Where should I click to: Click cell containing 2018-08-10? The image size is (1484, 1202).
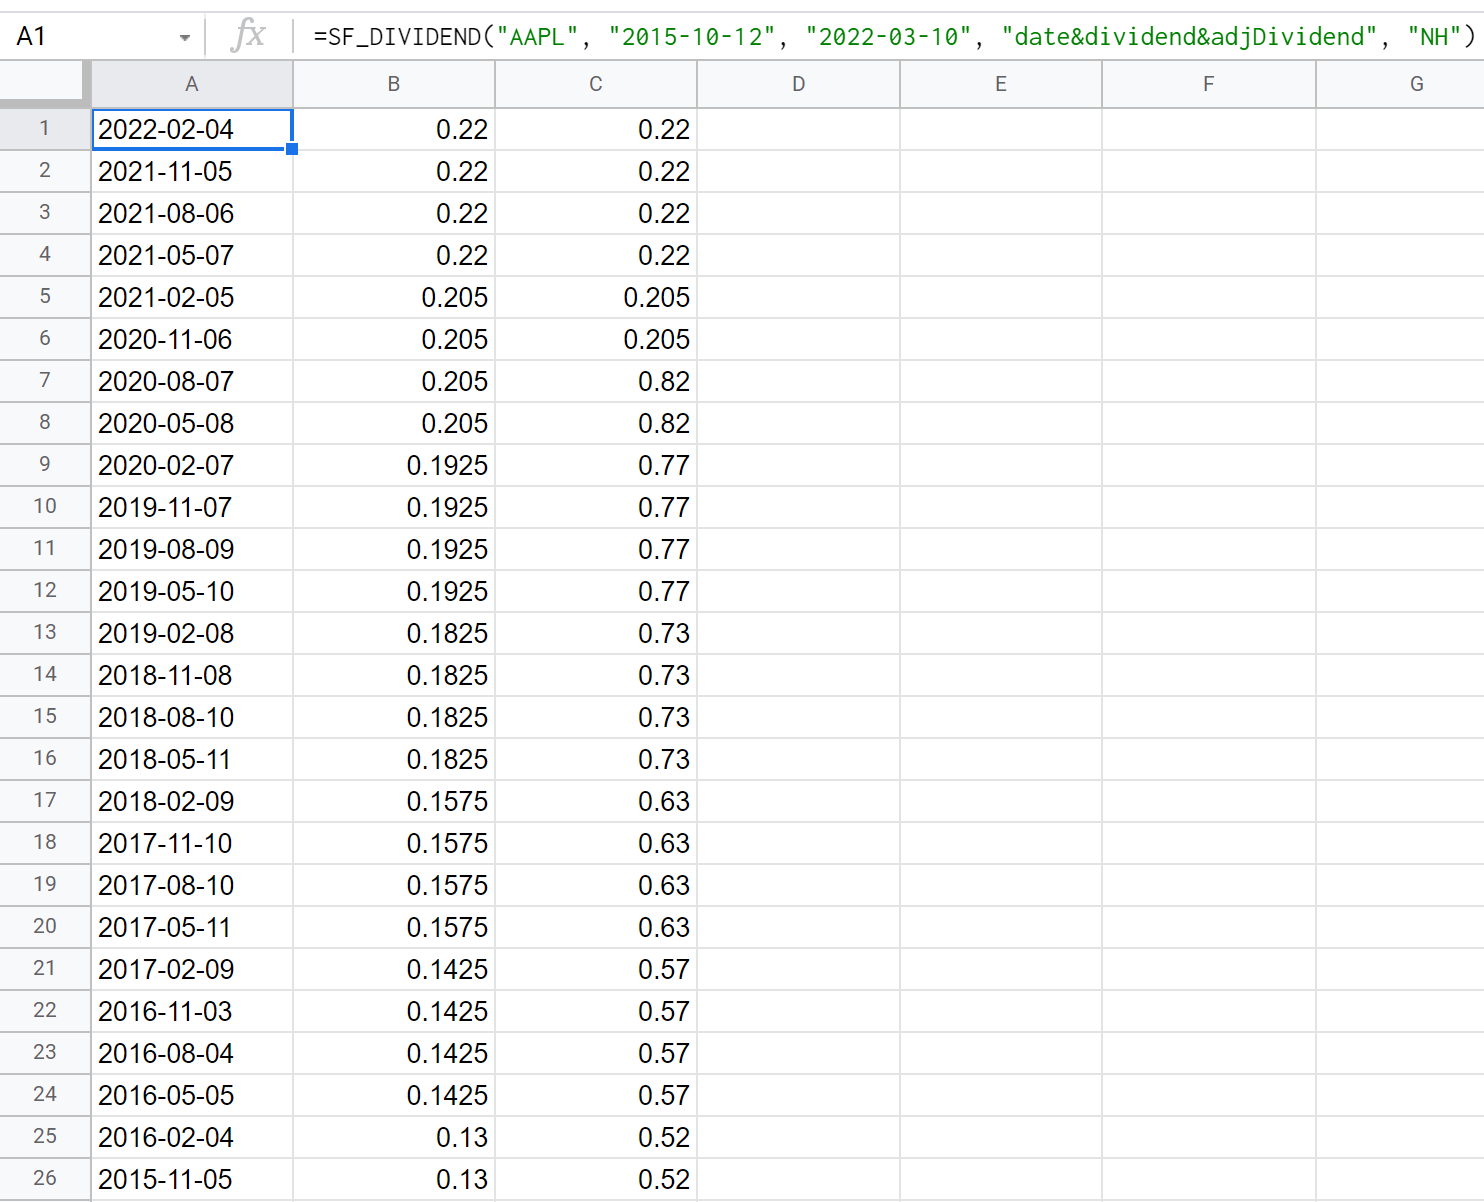(192, 717)
